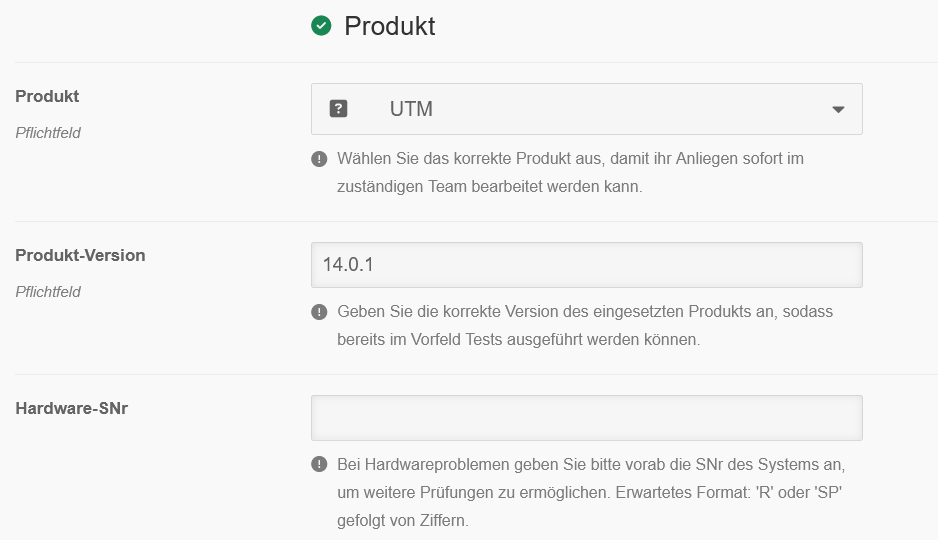Click the hardware serial number hint text
Image resolution: width=938 pixels, height=540 pixels.
coord(592,465)
